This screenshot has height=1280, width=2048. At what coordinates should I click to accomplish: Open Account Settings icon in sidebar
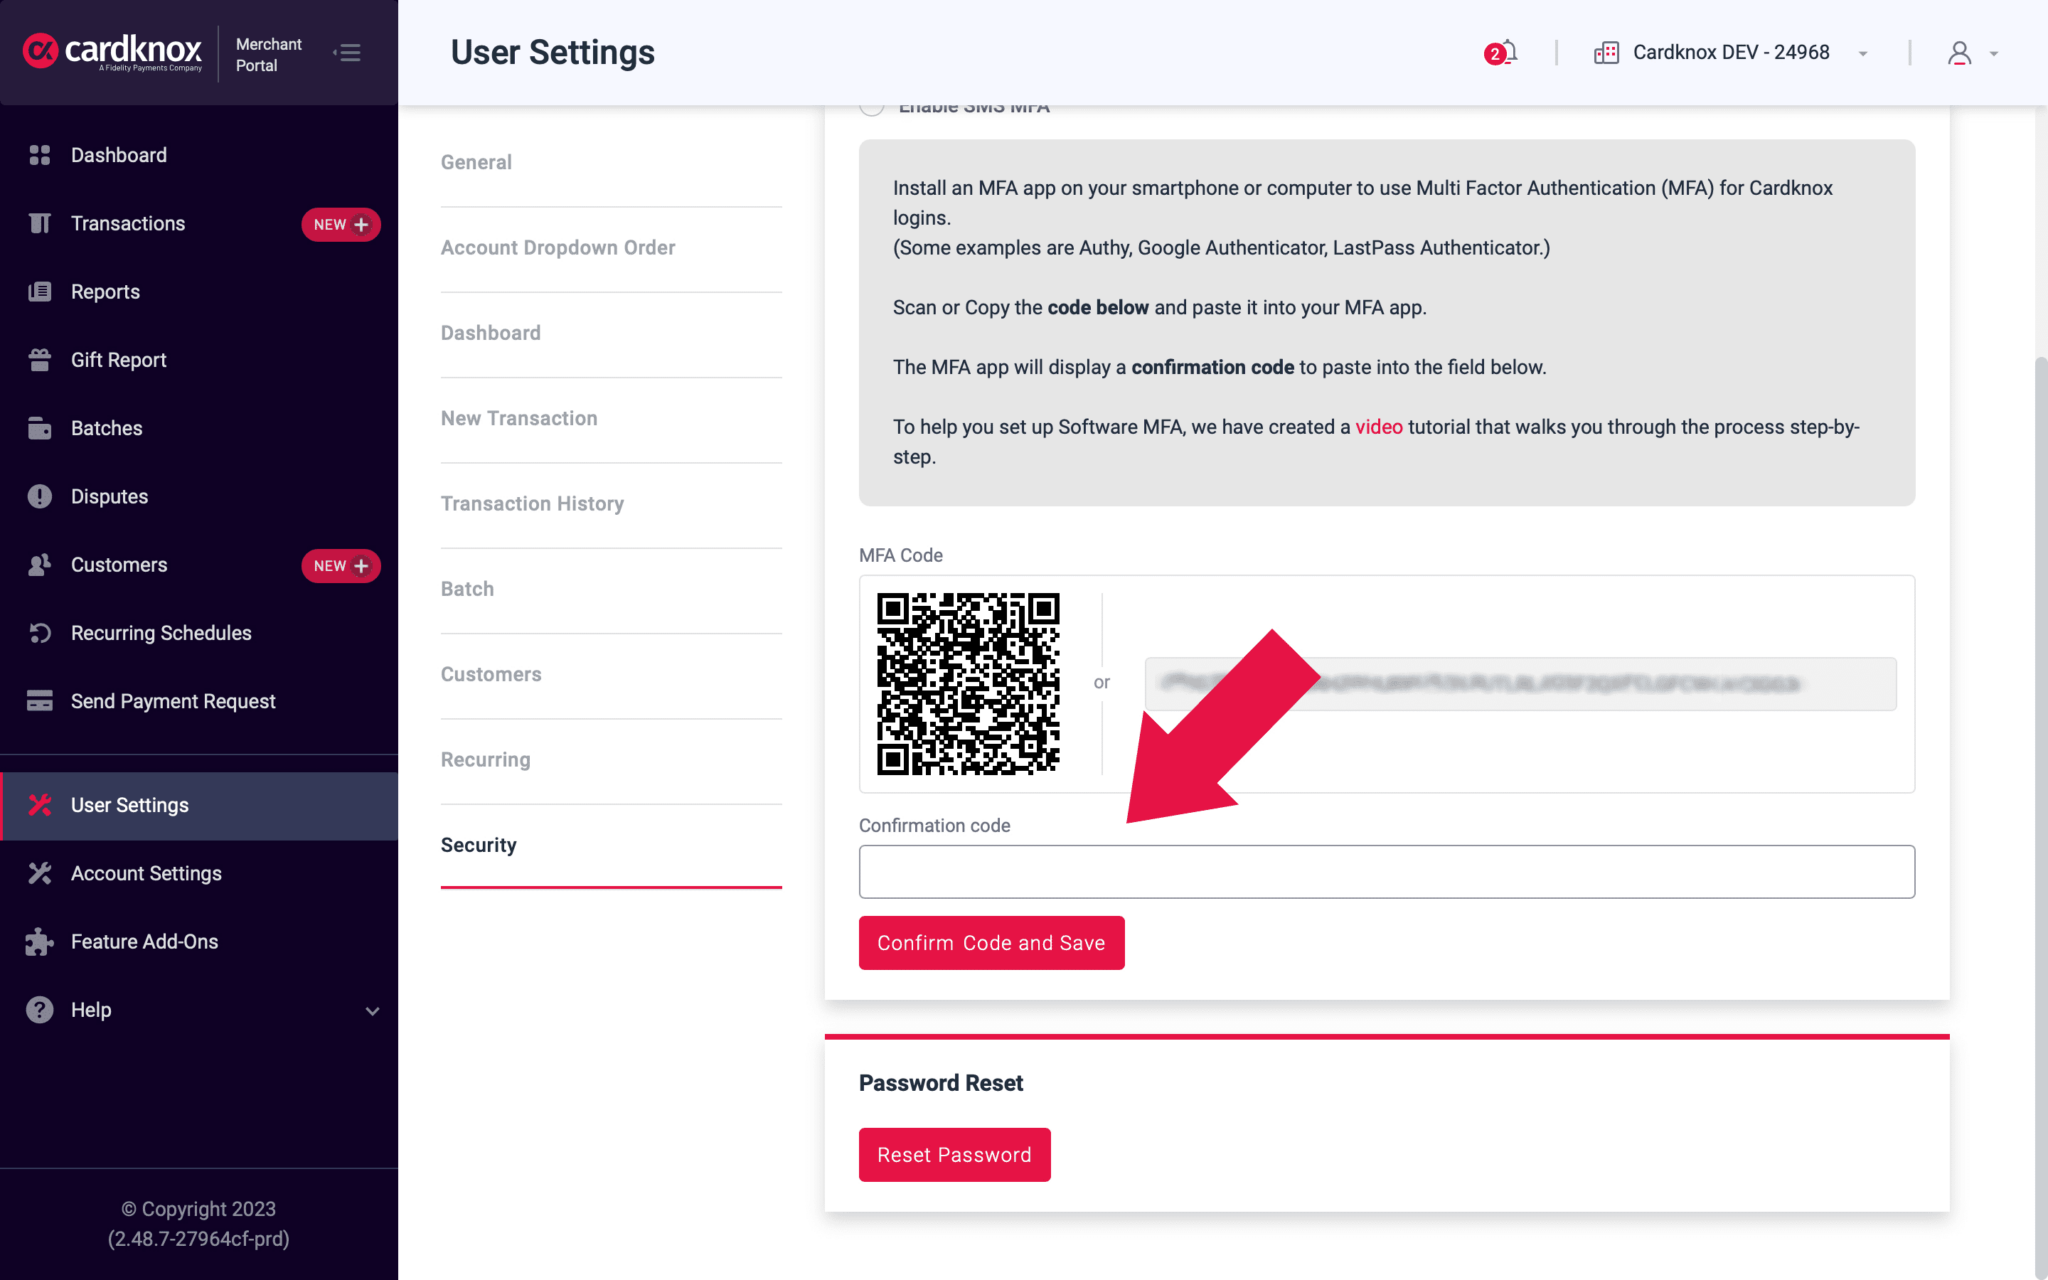point(40,873)
